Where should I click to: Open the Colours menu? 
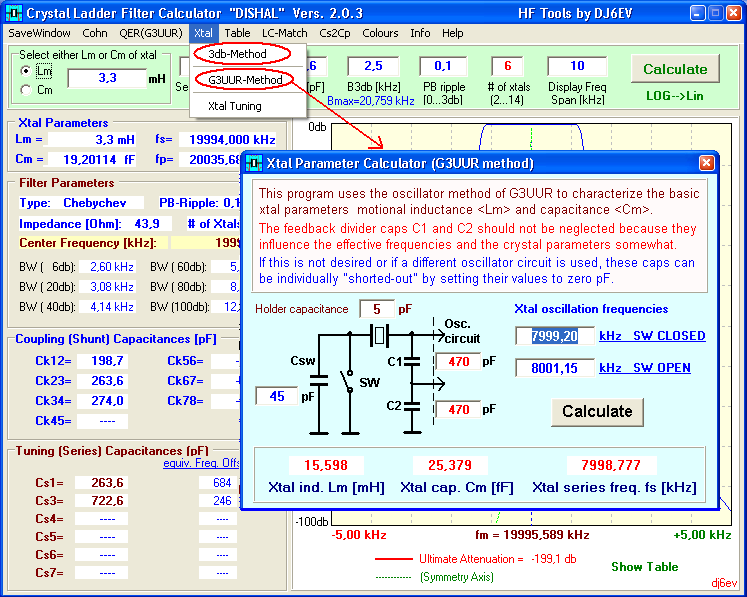(x=380, y=33)
